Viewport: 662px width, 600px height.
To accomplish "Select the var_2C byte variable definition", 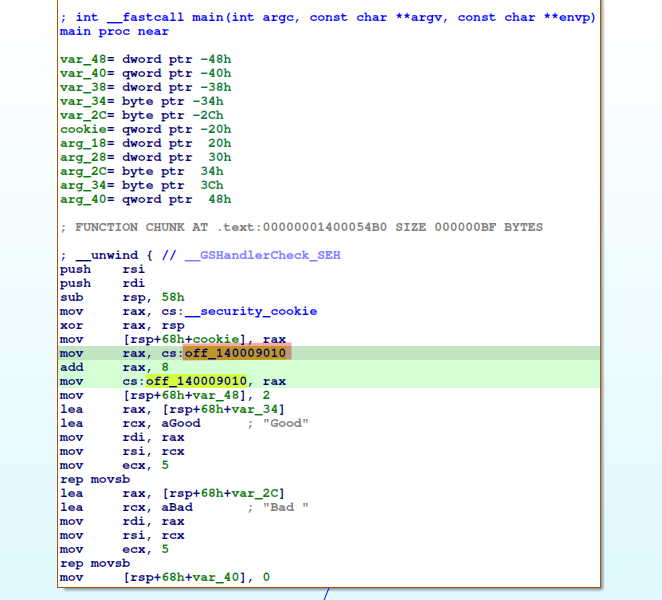I will pyautogui.click(x=78, y=115).
